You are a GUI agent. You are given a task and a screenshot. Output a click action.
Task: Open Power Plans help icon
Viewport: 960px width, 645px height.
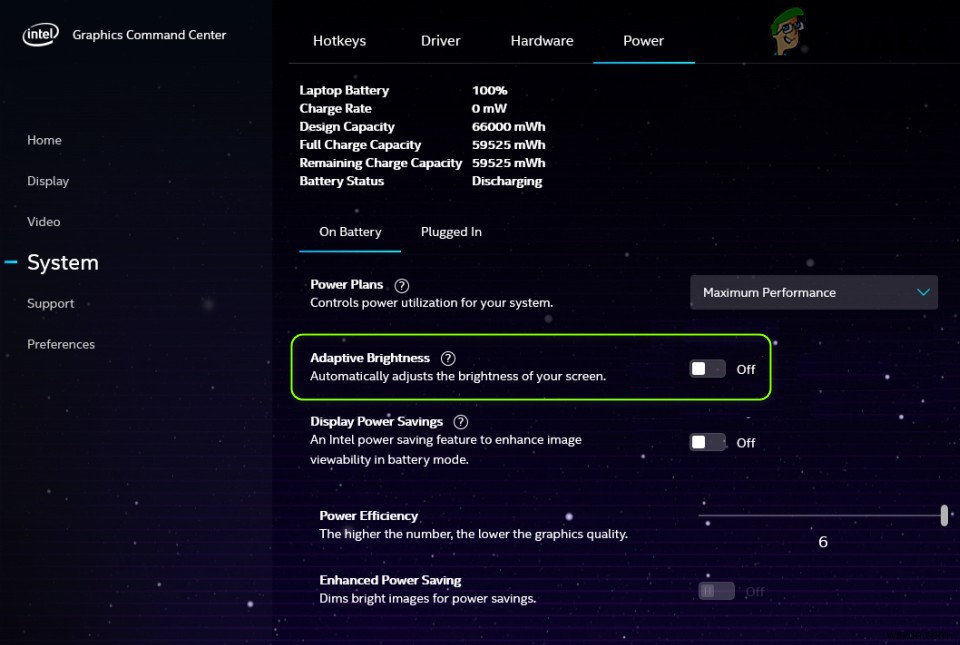pyautogui.click(x=402, y=285)
